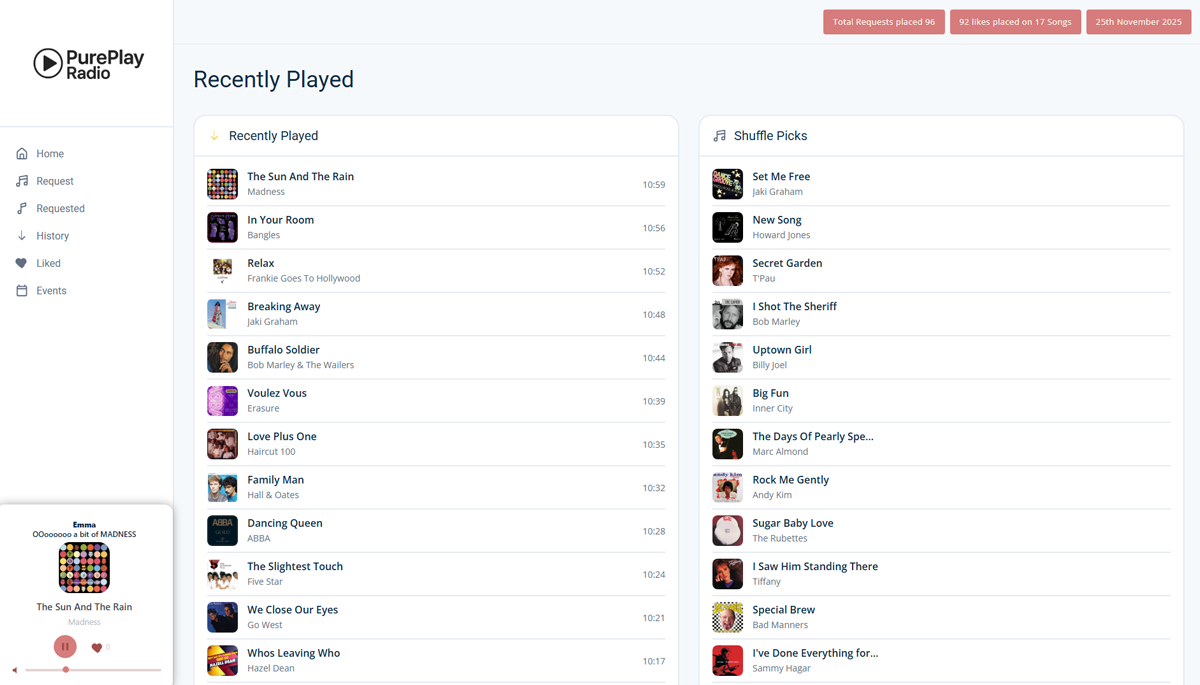This screenshot has width=1200, height=685.
Task: Click the Recently Played header arrow icon
Action: coord(213,135)
